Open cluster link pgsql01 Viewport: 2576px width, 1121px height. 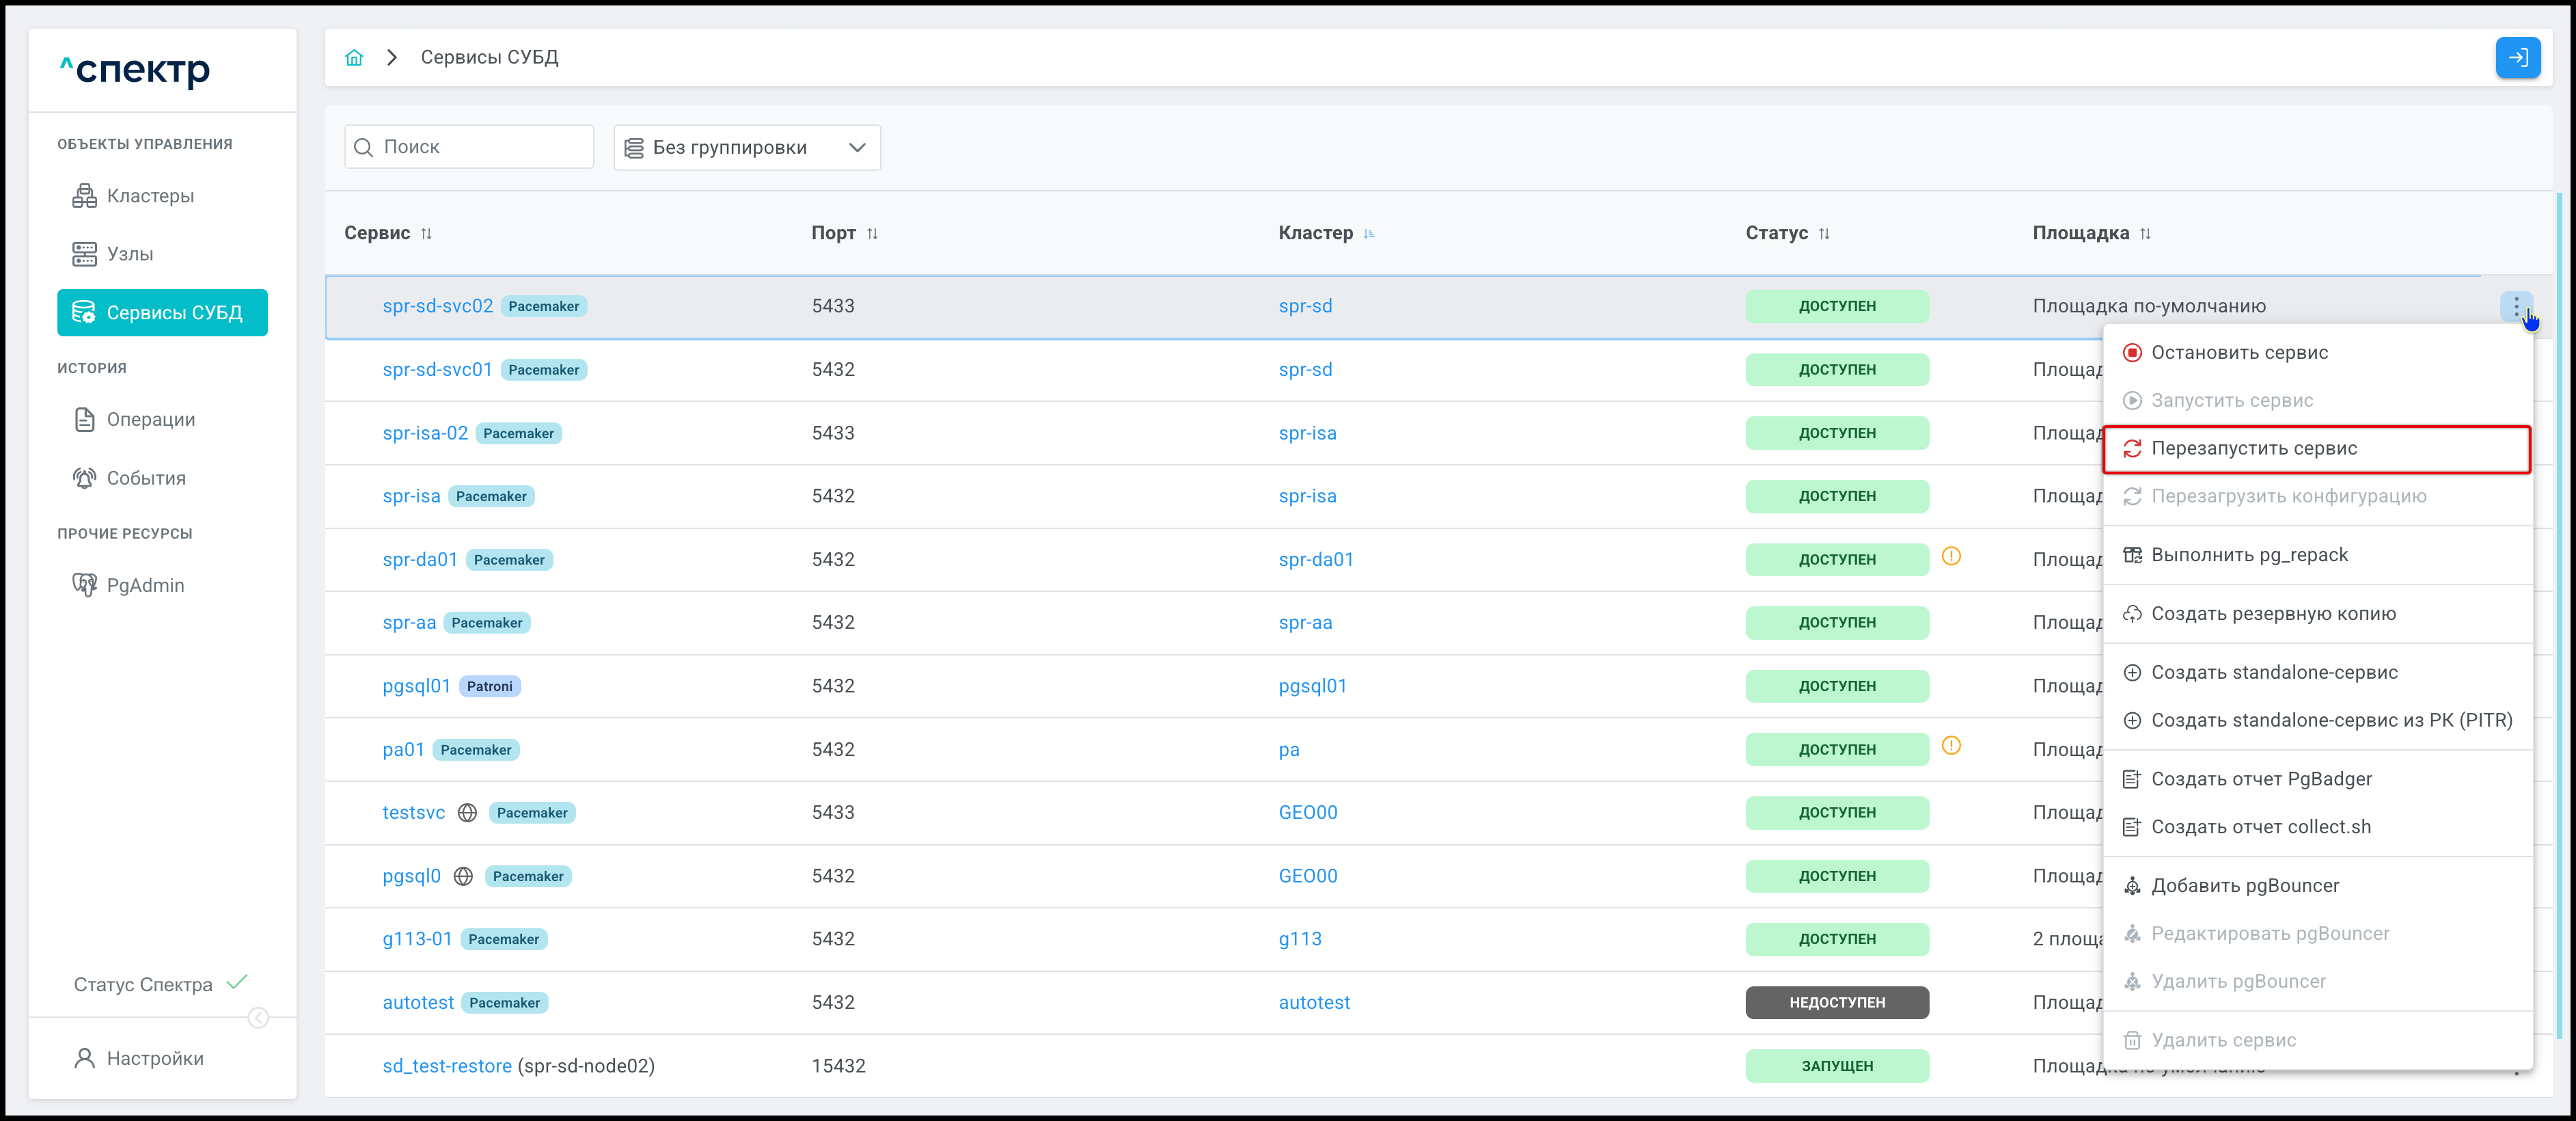click(x=1312, y=686)
